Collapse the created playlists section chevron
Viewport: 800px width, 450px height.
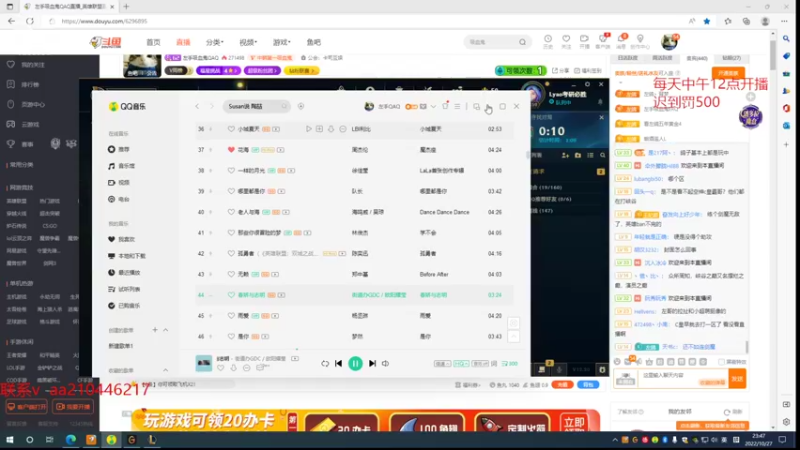166,330
